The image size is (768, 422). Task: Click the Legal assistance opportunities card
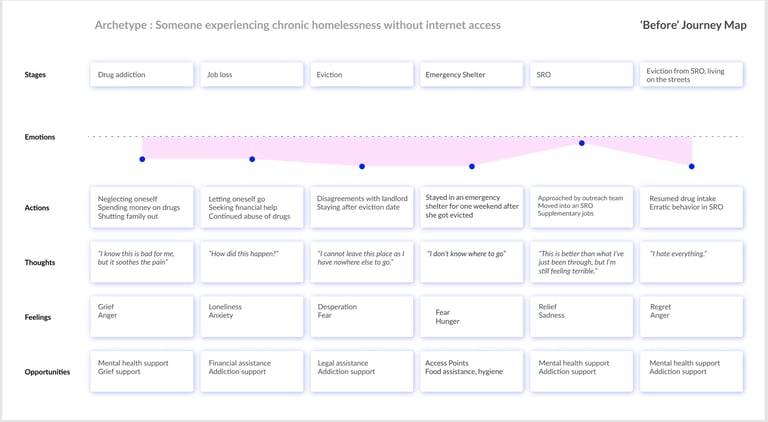pyautogui.click(x=361, y=371)
